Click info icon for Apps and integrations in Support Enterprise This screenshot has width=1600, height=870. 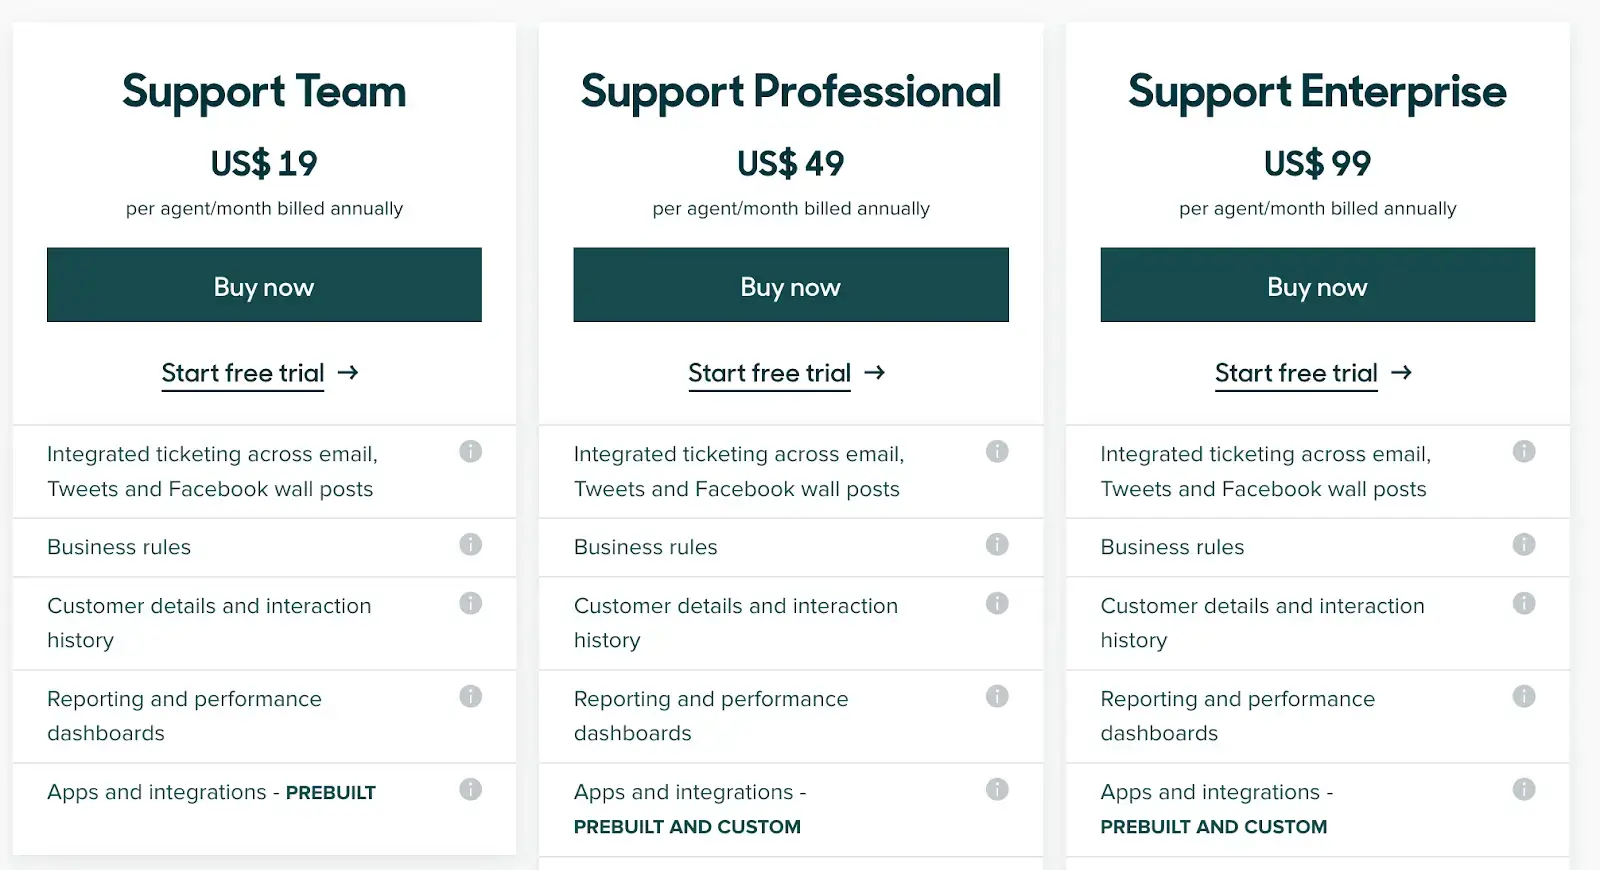[x=1523, y=789]
